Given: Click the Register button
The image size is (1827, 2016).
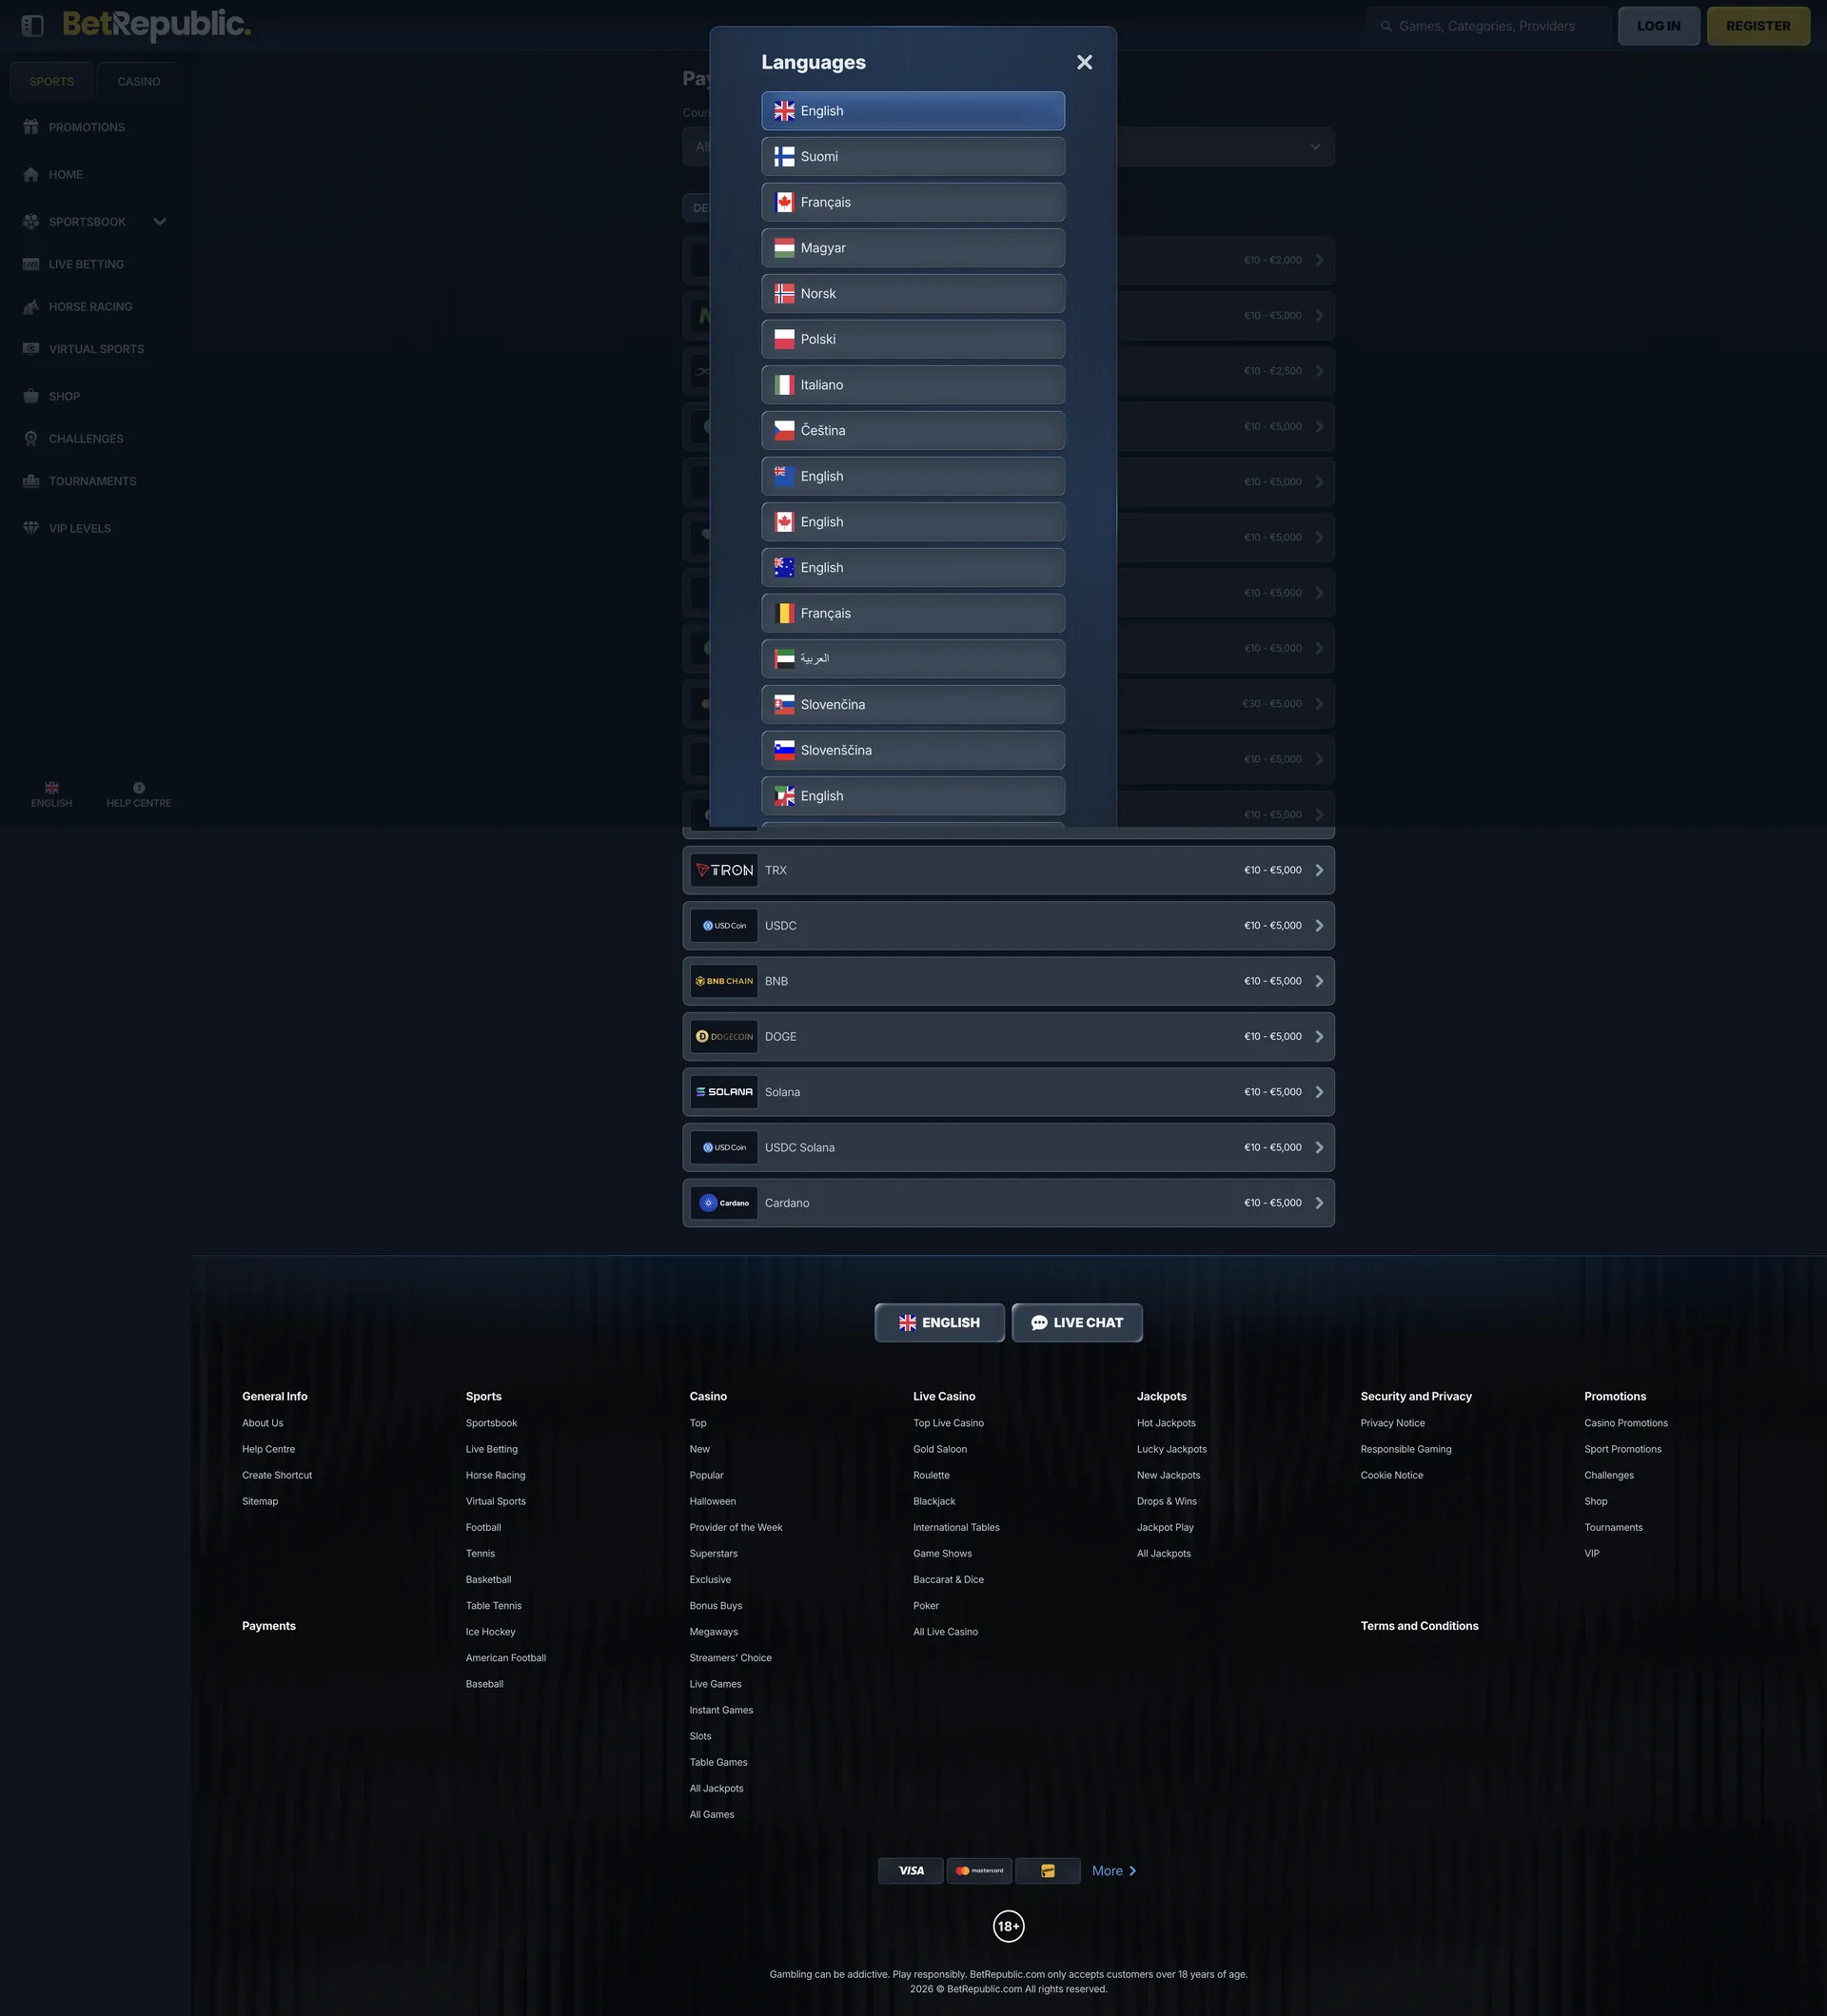Looking at the screenshot, I should [x=1757, y=26].
